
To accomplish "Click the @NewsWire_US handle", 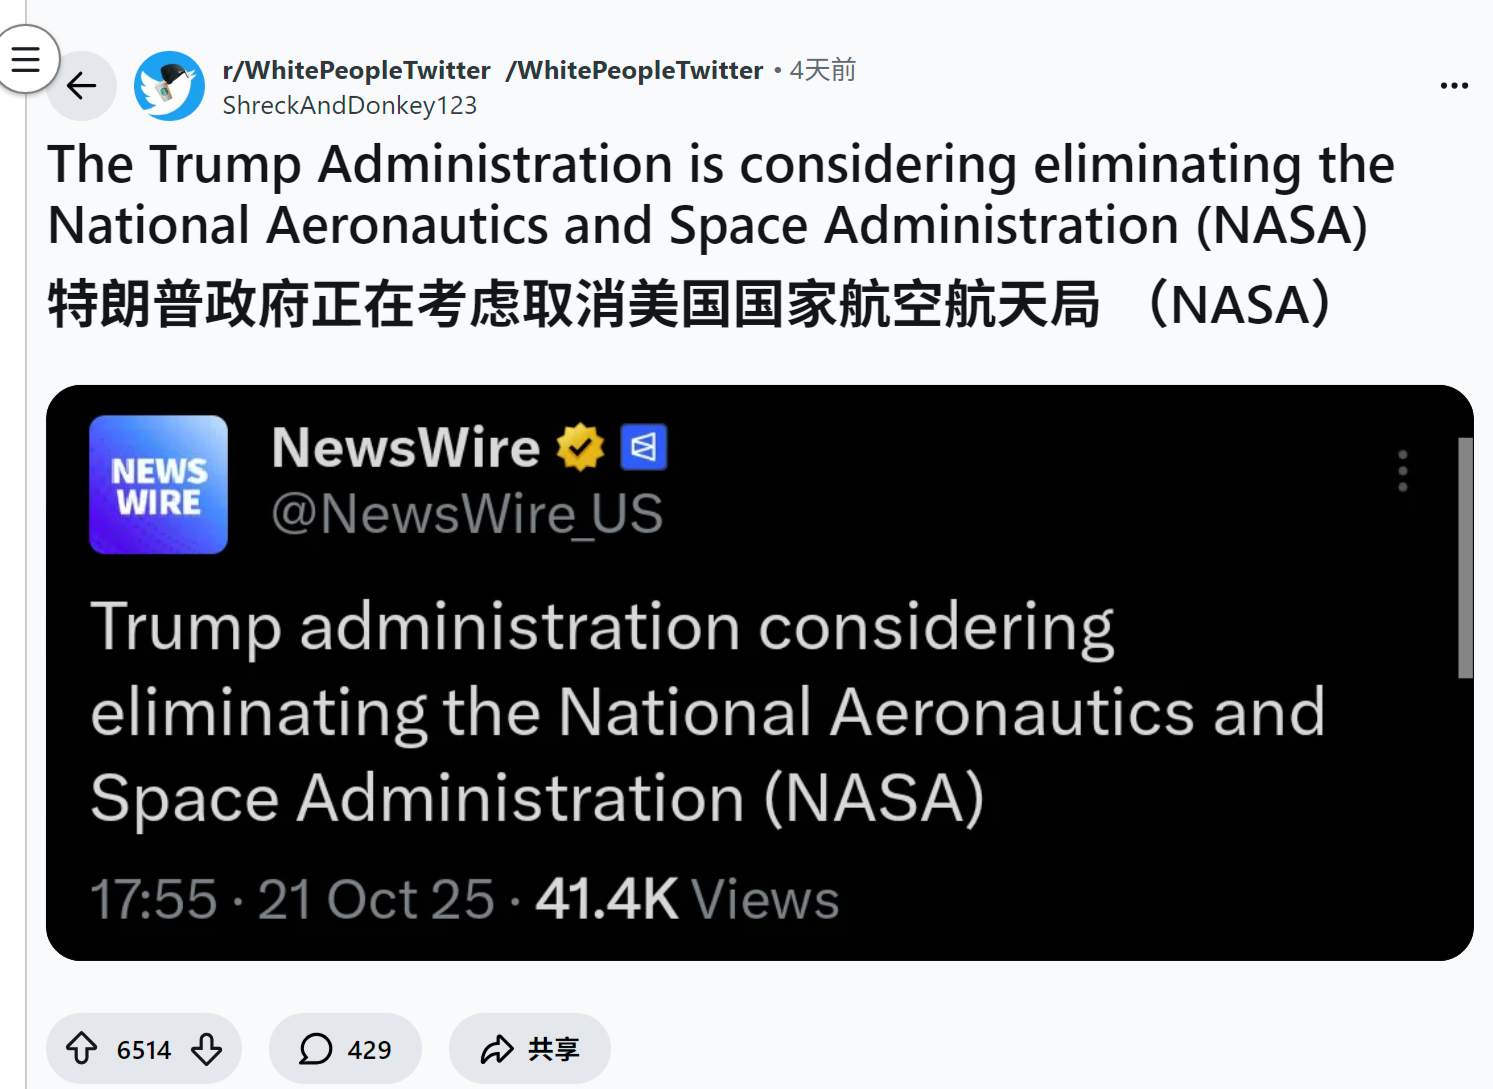I will pos(467,514).
